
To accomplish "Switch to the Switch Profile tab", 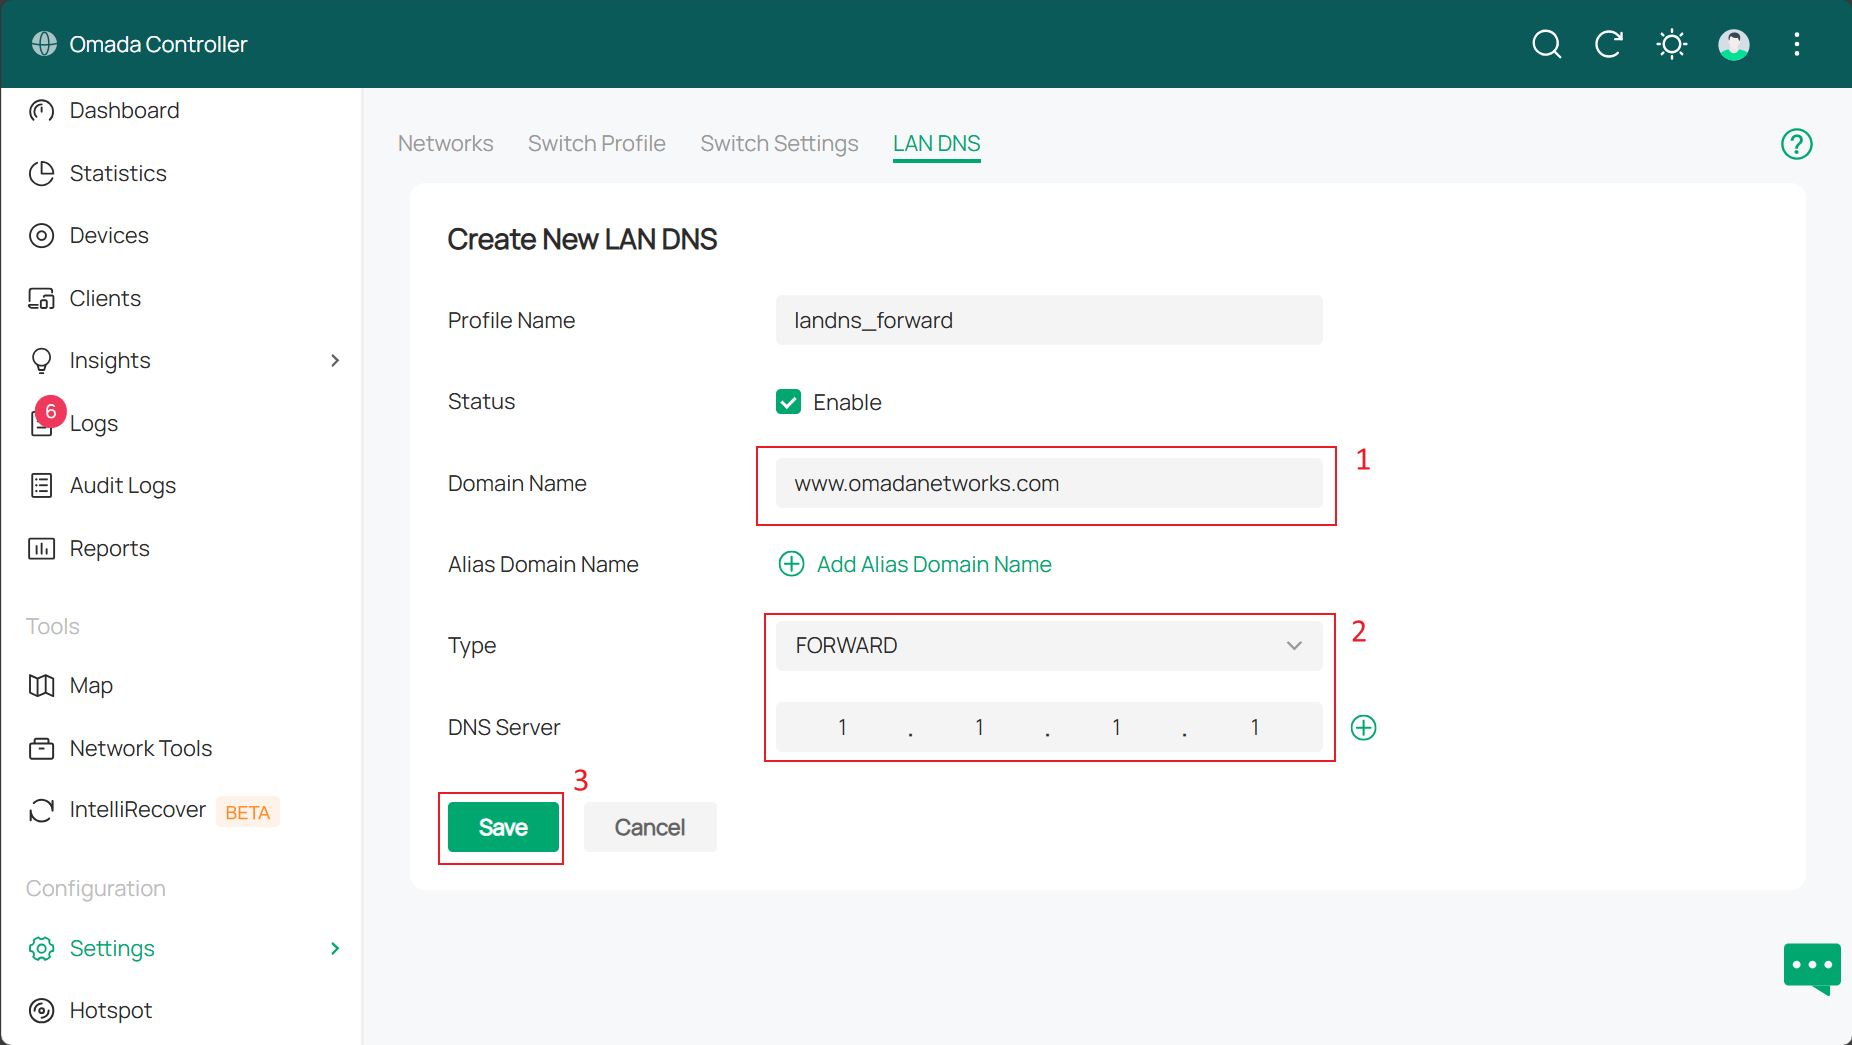I will pos(596,144).
